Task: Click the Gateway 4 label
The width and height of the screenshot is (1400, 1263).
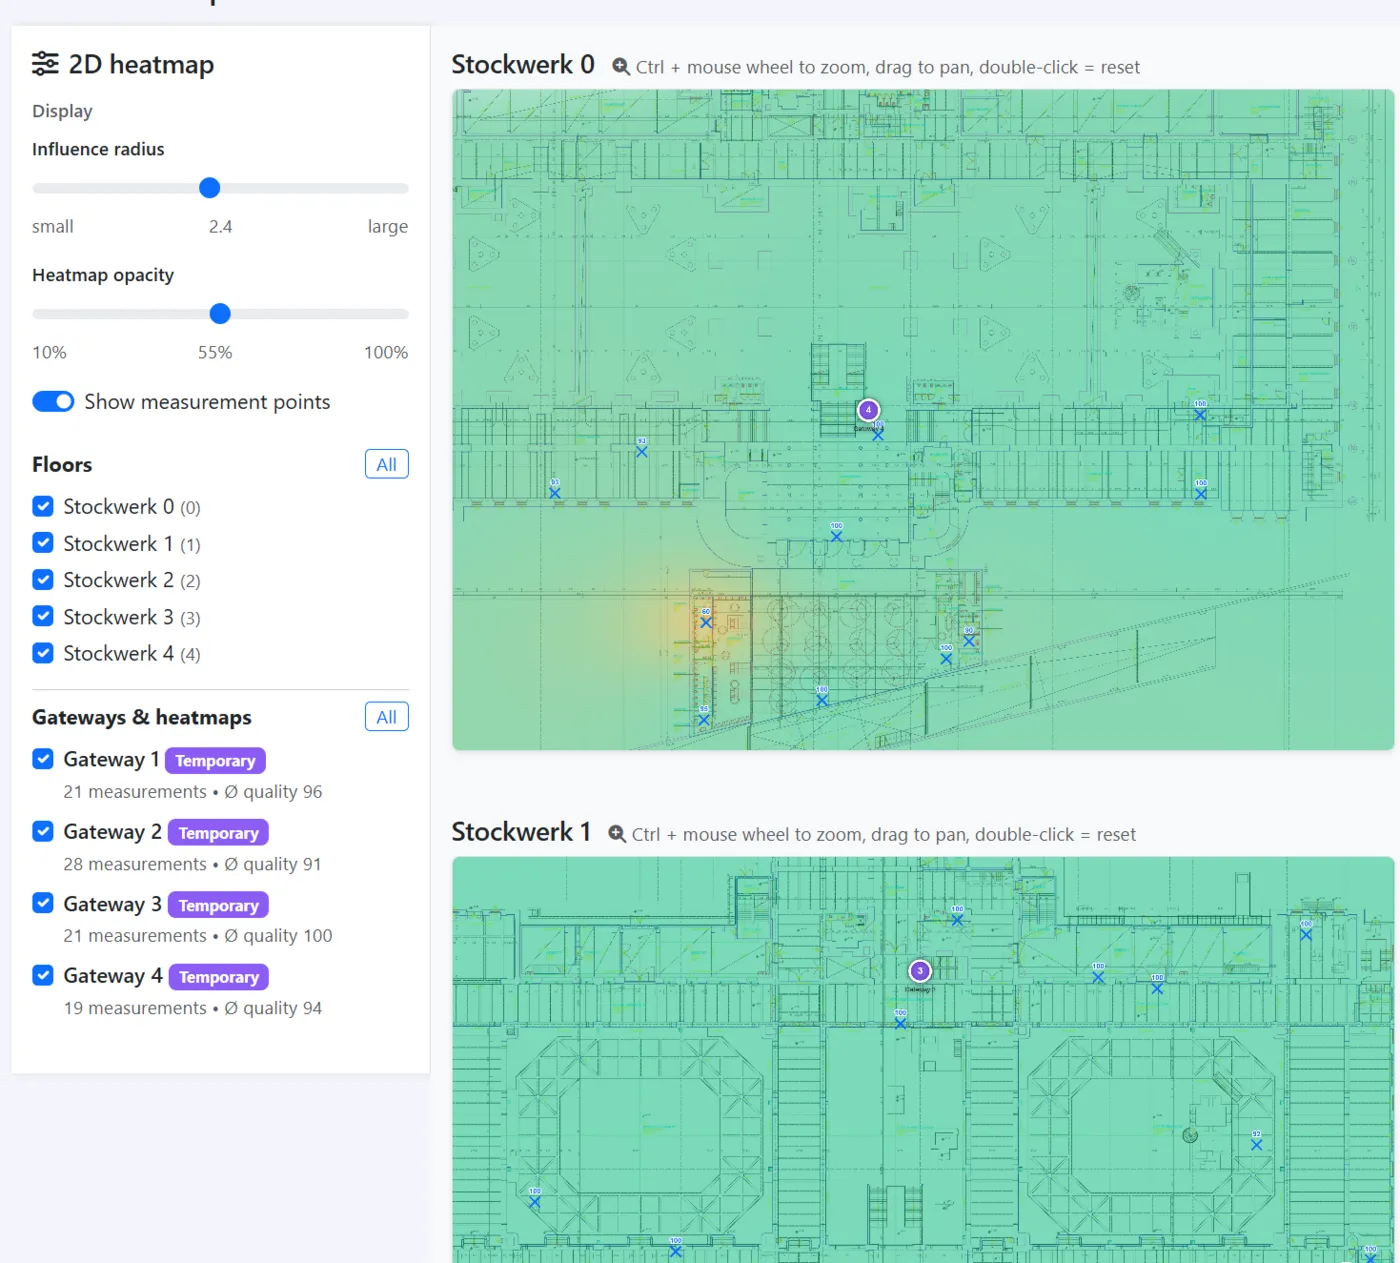Action: click(113, 976)
